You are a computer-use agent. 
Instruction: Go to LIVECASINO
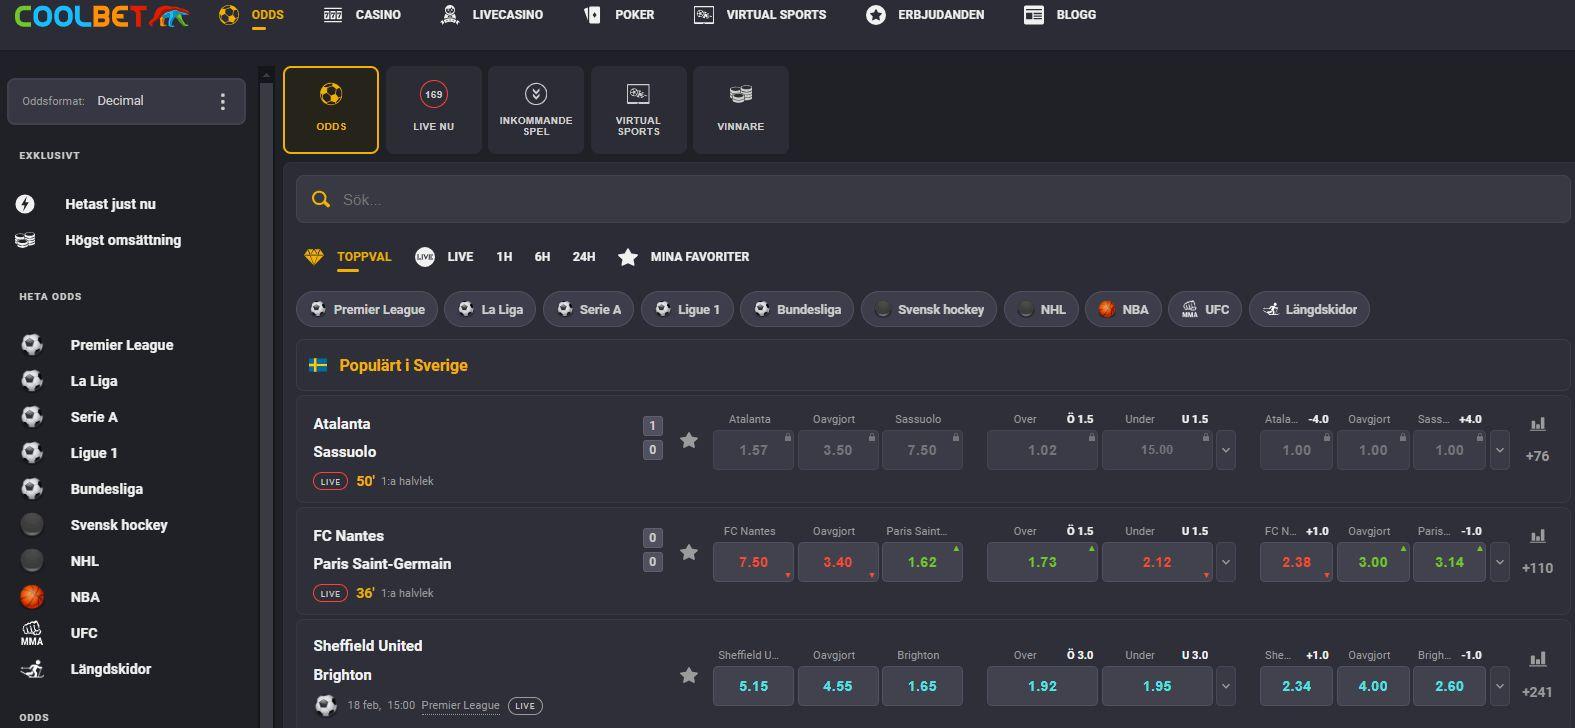492,15
